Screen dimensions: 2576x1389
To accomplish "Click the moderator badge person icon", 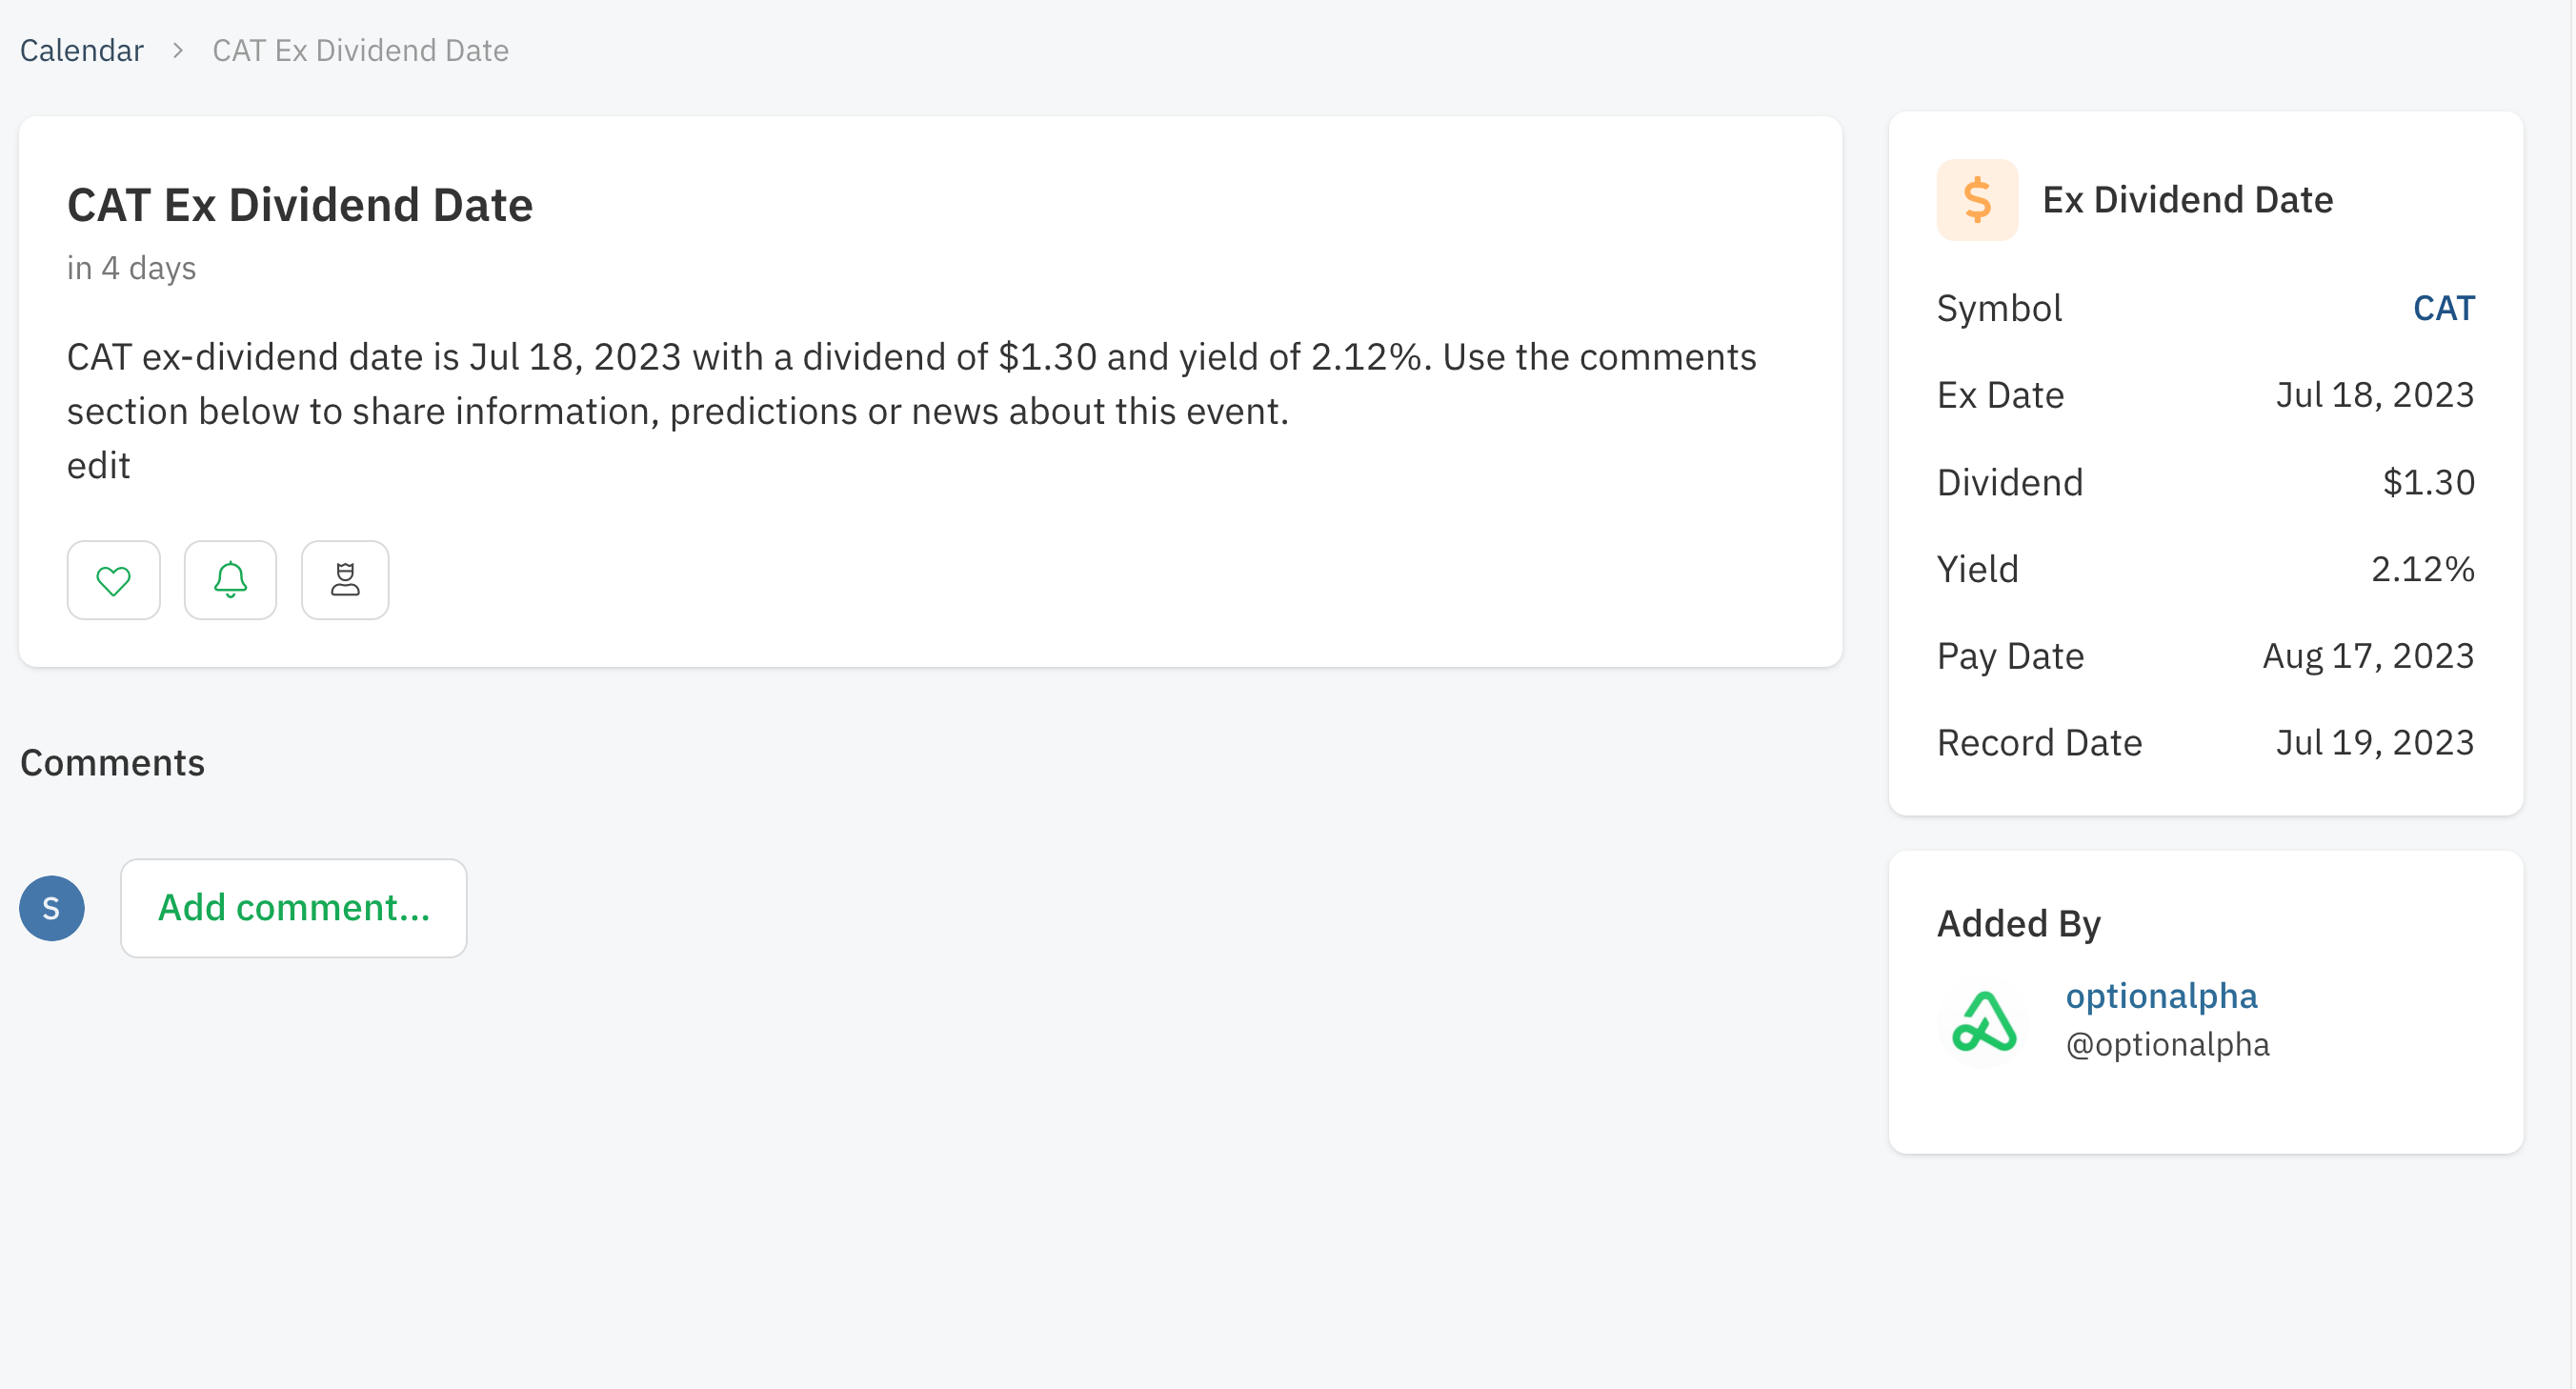I will pos(344,580).
